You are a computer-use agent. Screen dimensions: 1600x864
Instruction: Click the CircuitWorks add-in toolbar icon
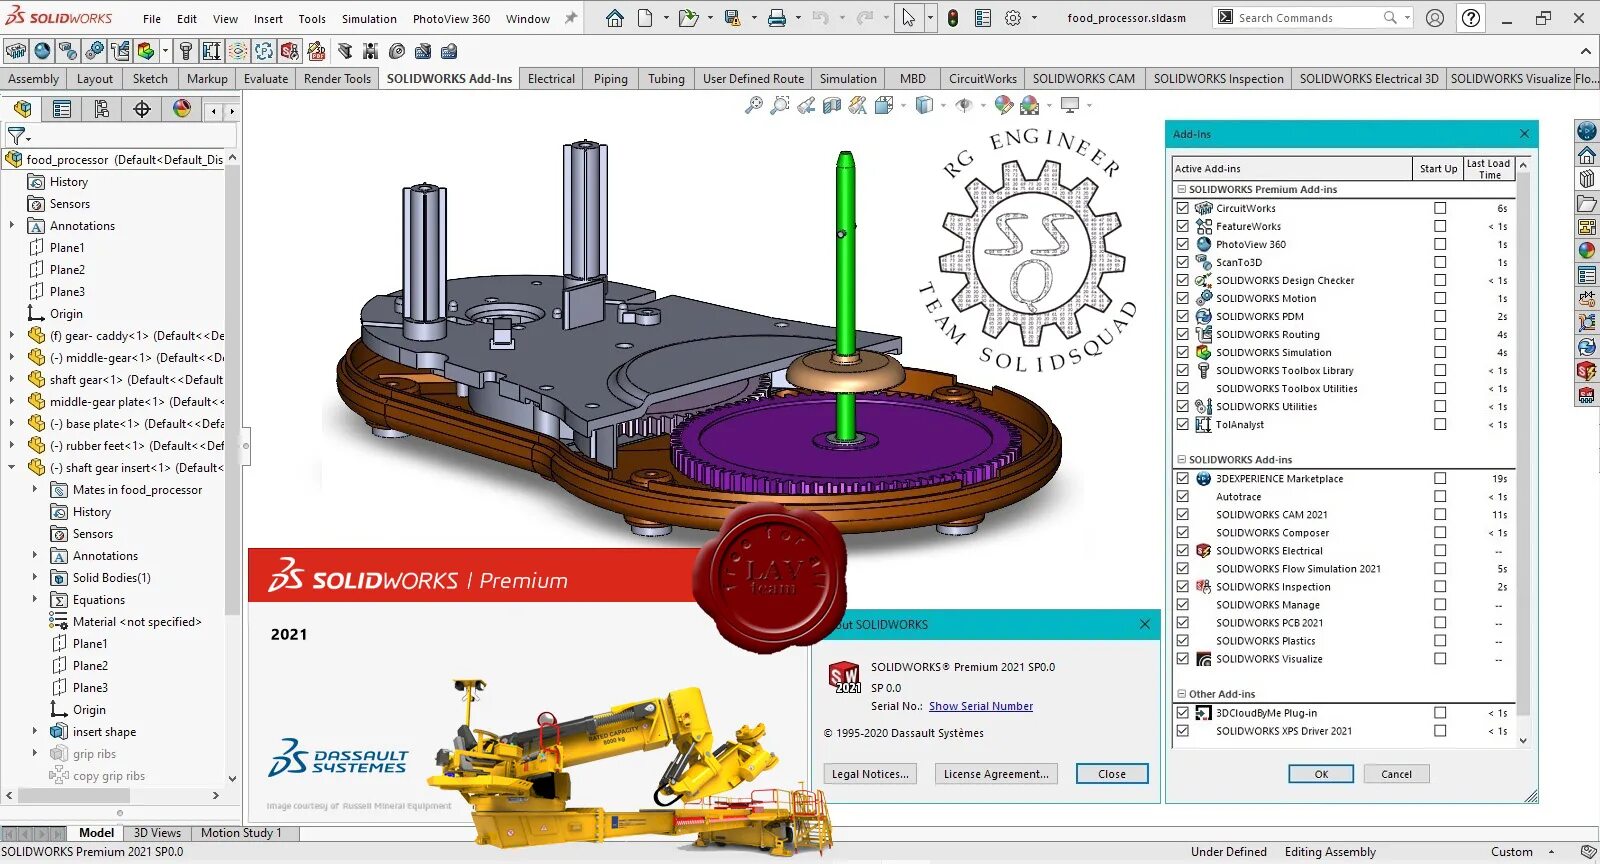pyautogui.click(x=16, y=51)
